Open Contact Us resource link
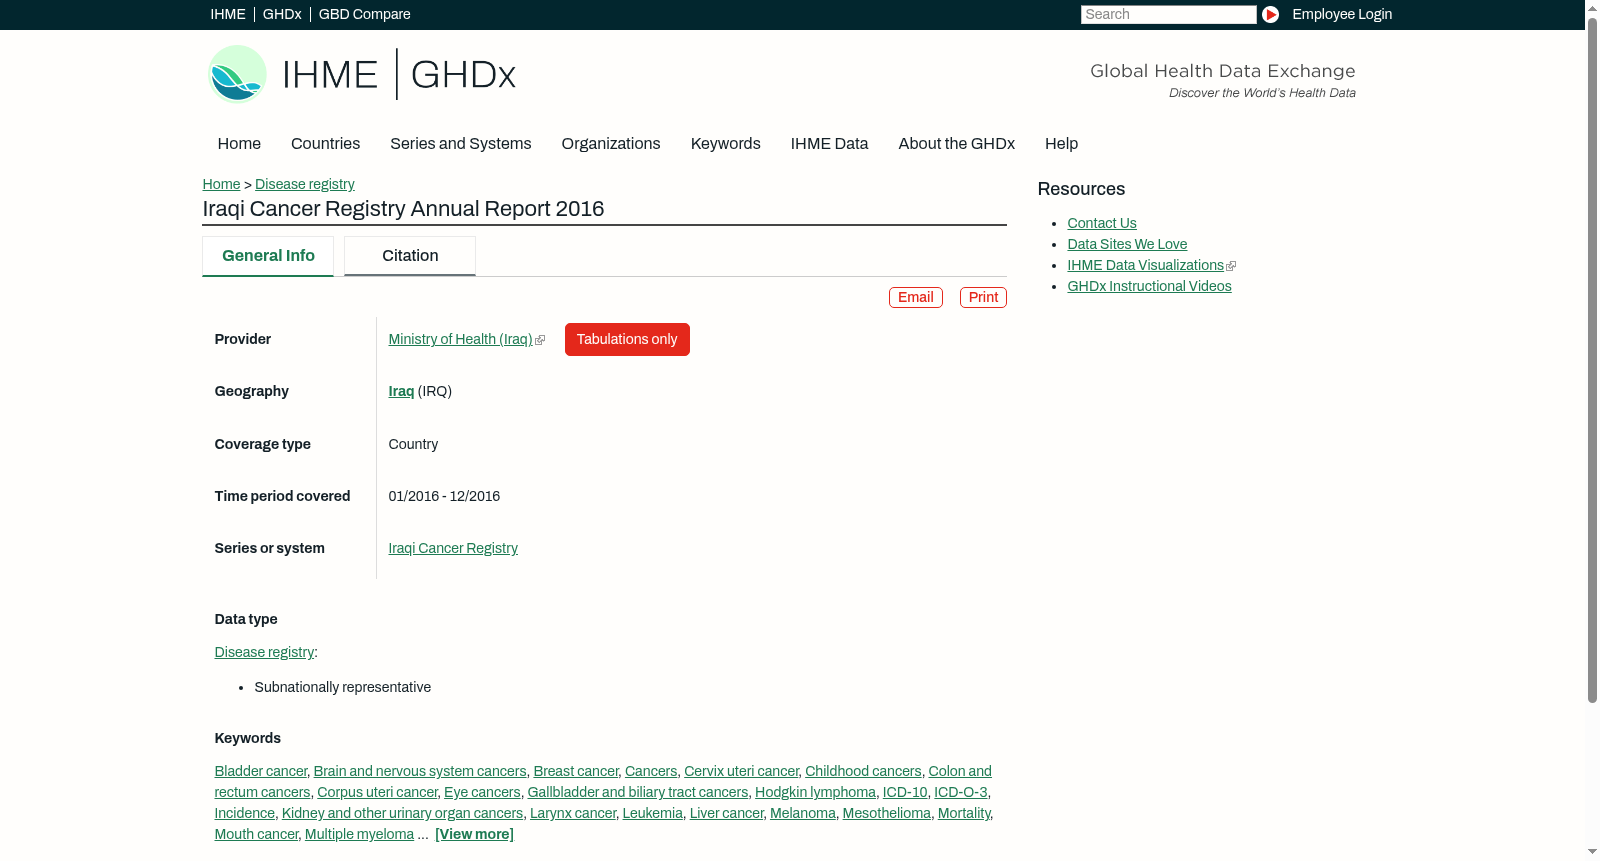The width and height of the screenshot is (1600, 861). tap(1102, 223)
